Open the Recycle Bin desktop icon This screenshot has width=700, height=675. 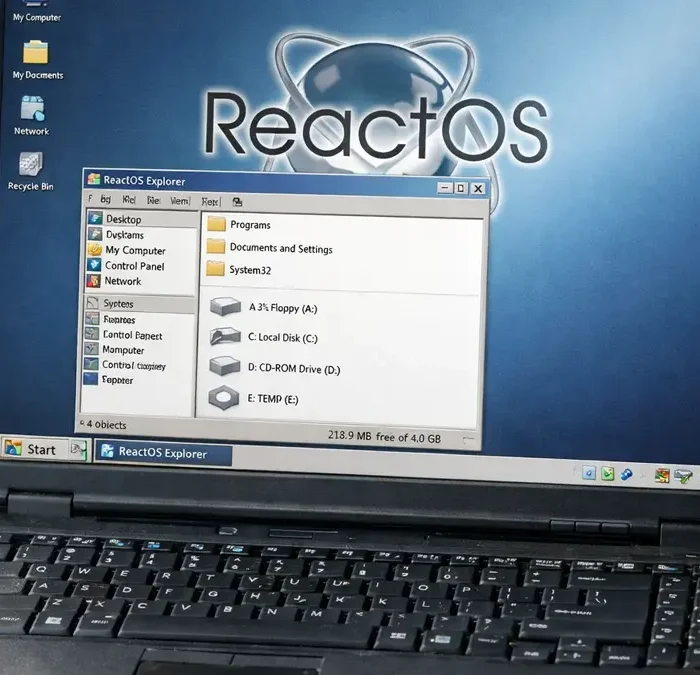click(30, 171)
